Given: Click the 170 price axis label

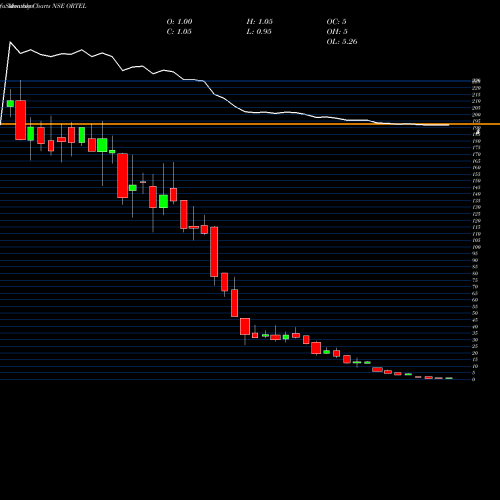Looking at the screenshot, I should pyautogui.click(x=476, y=154).
